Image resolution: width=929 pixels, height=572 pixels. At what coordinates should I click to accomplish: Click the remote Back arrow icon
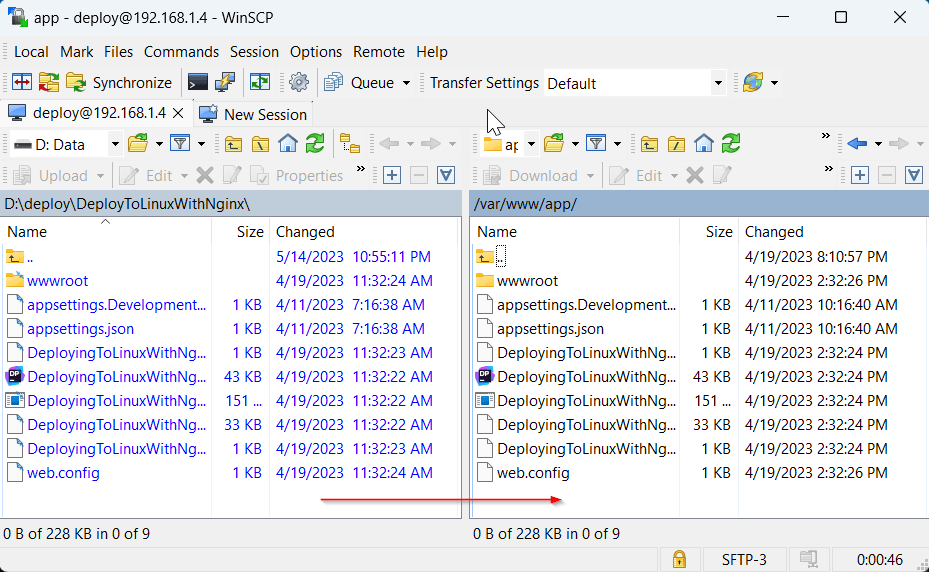tap(857, 144)
